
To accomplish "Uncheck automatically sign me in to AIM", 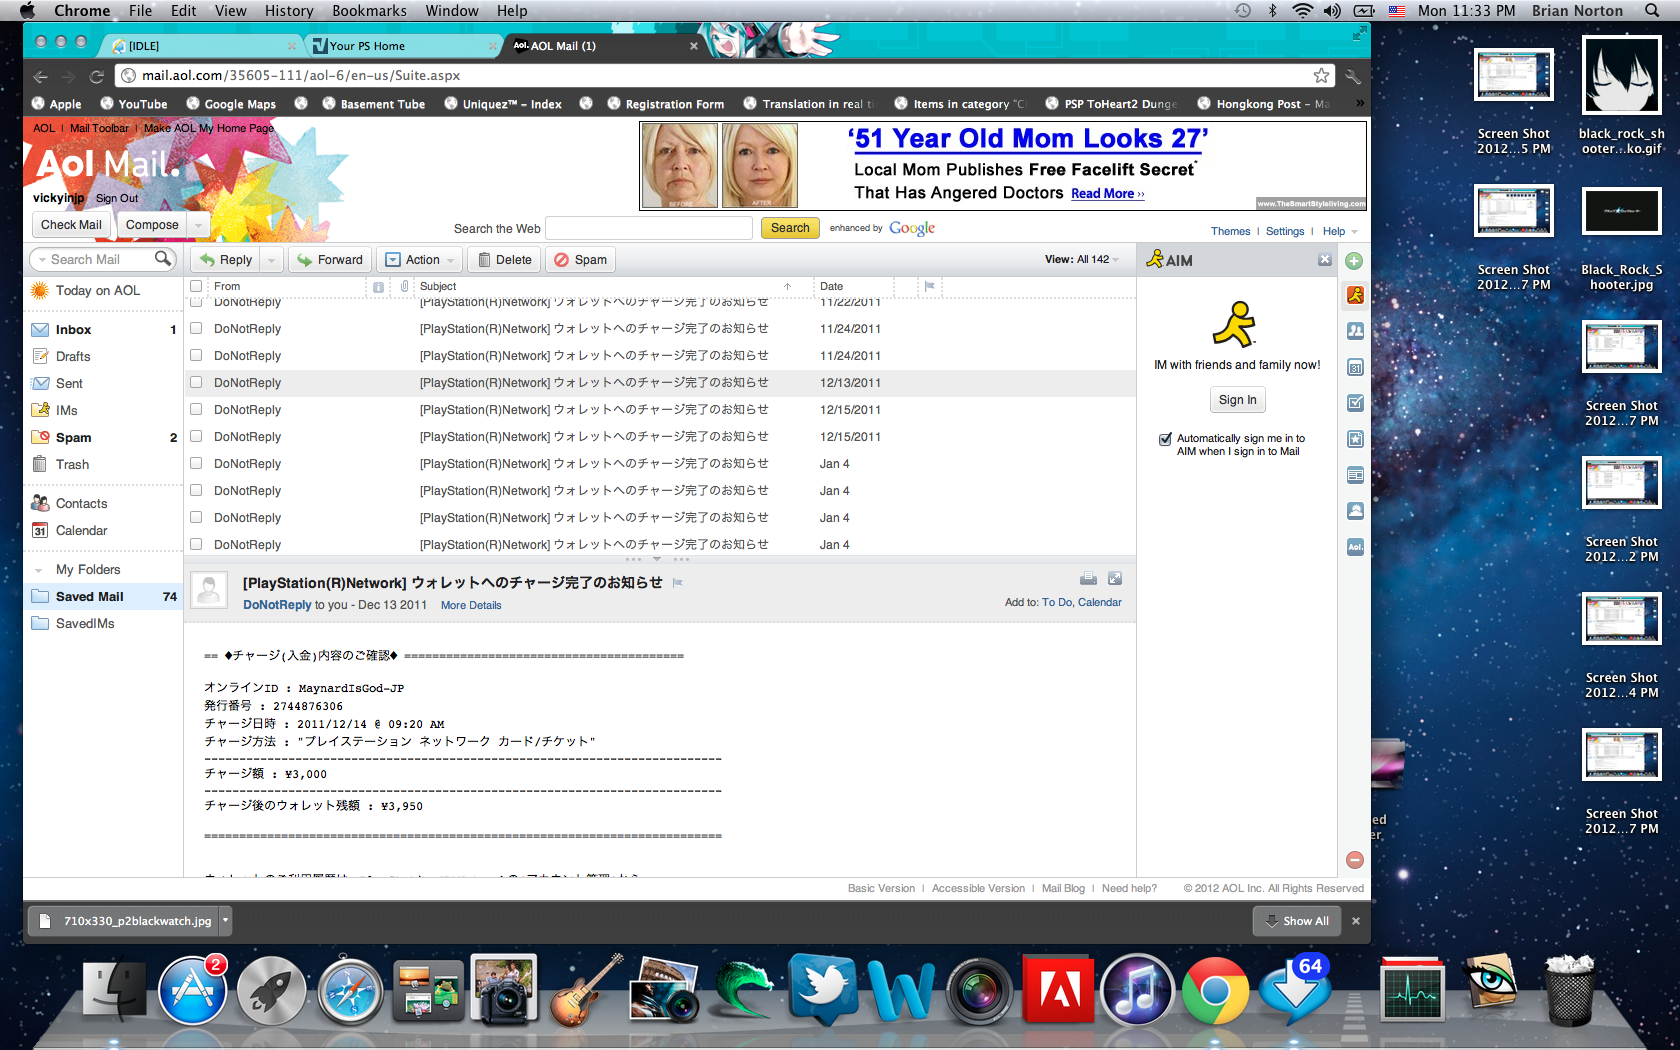I will (x=1165, y=439).
